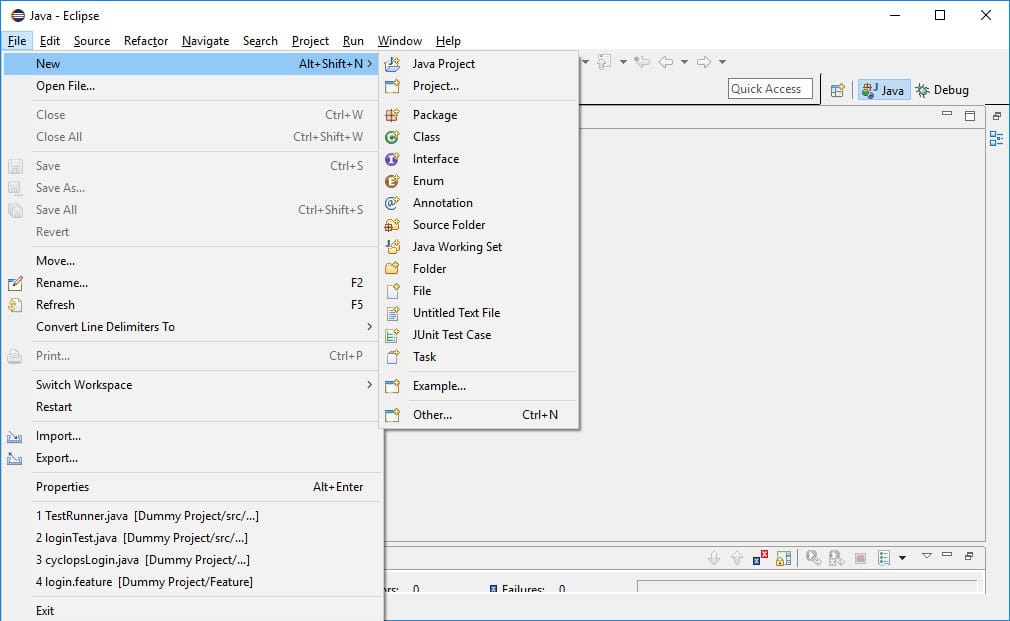Open the JUnit view menu triangle
This screenshot has height=621, width=1010.
[x=927, y=555]
